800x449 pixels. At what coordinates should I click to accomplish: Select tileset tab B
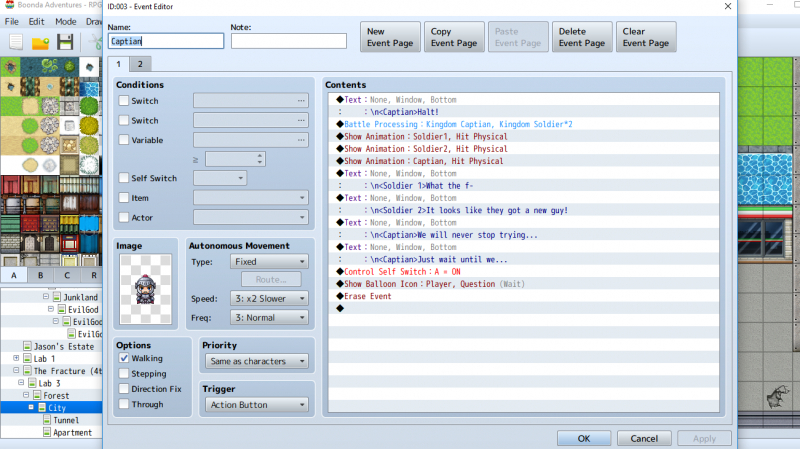[40, 275]
